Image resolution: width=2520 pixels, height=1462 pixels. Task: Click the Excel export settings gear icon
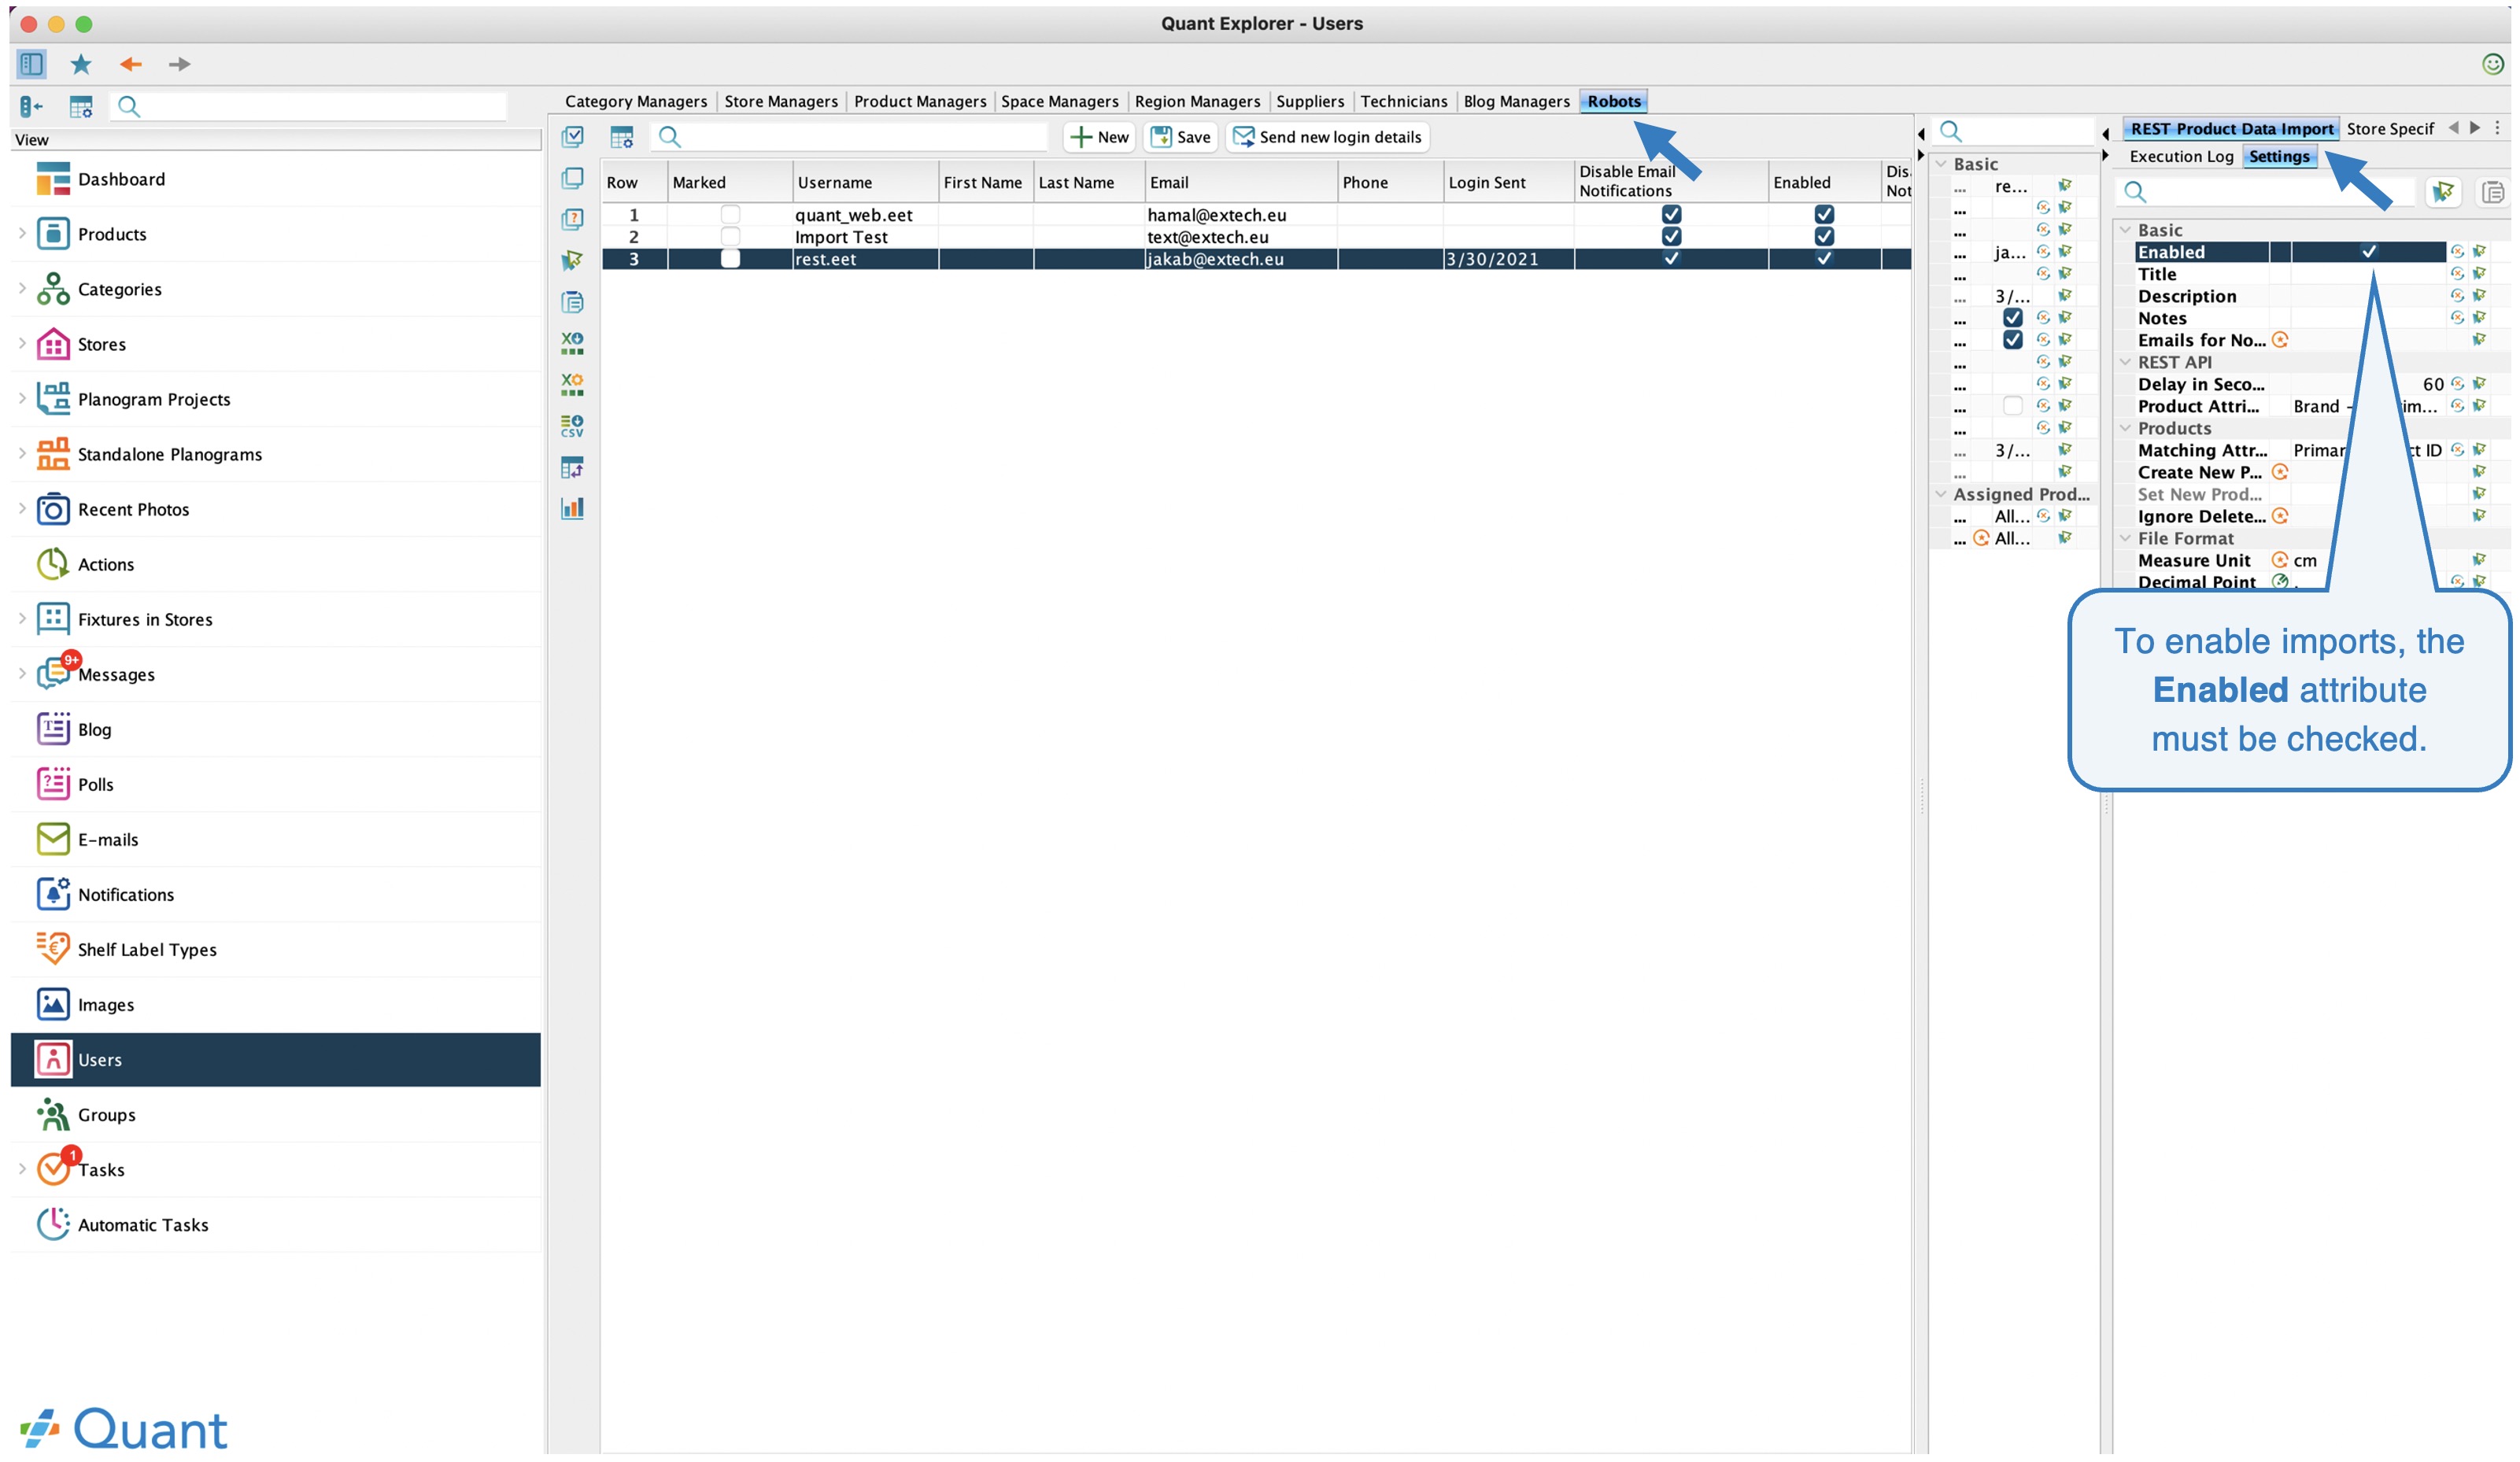tap(572, 384)
